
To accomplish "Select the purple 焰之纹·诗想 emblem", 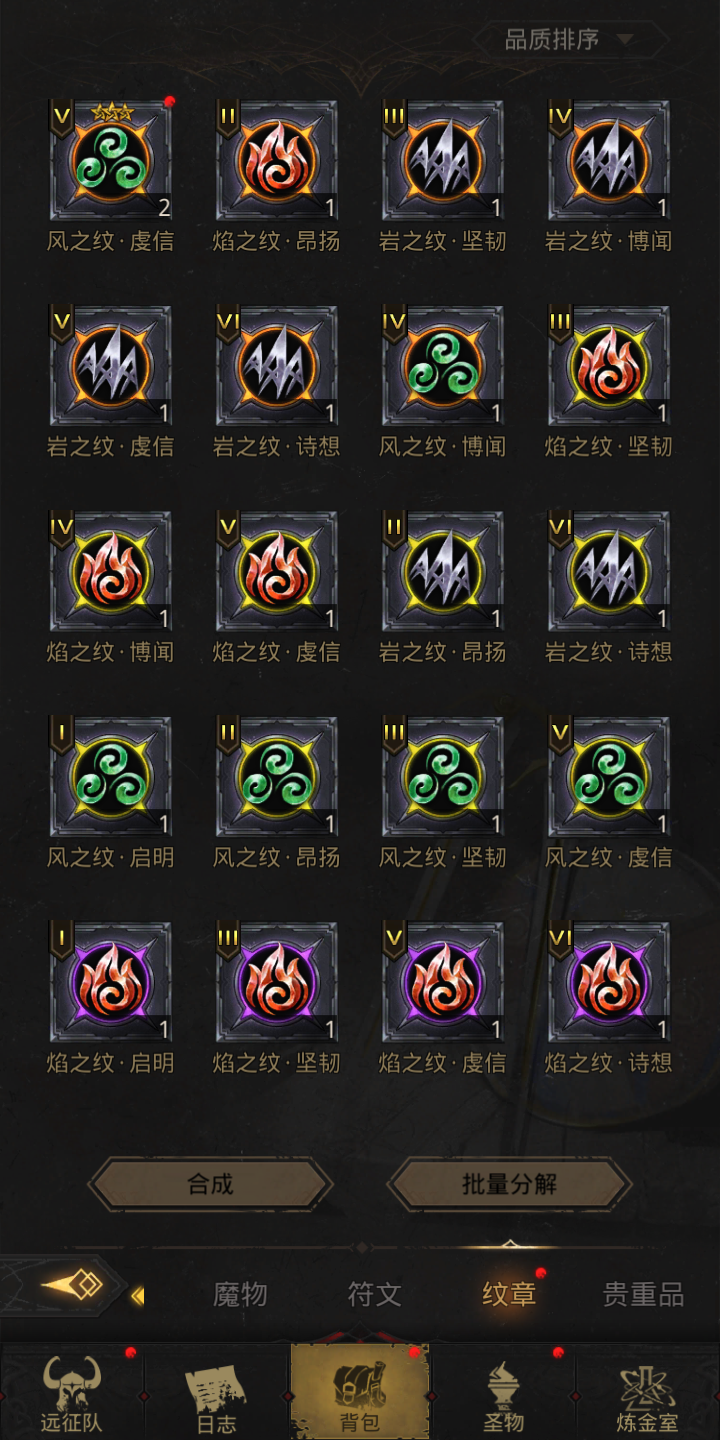I will 609,982.
